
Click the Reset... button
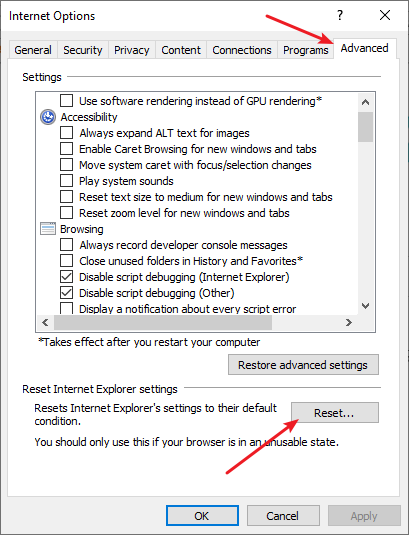click(x=335, y=413)
